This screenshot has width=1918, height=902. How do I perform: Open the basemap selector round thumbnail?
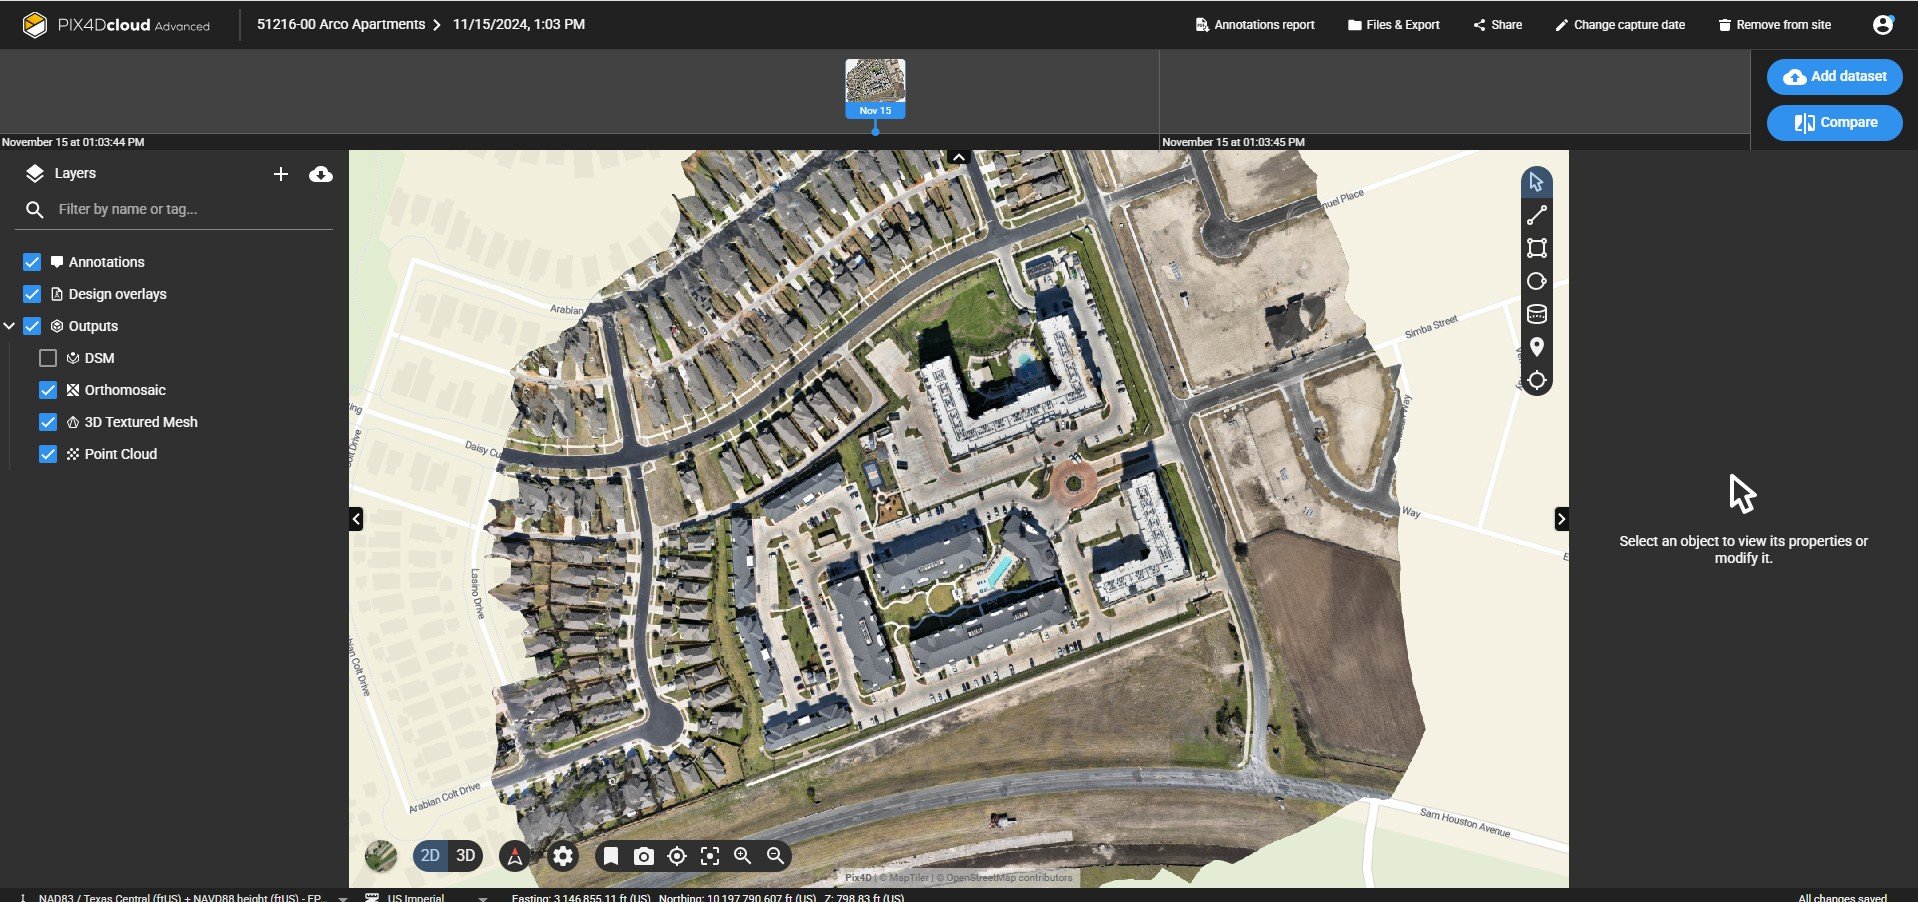click(x=381, y=856)
